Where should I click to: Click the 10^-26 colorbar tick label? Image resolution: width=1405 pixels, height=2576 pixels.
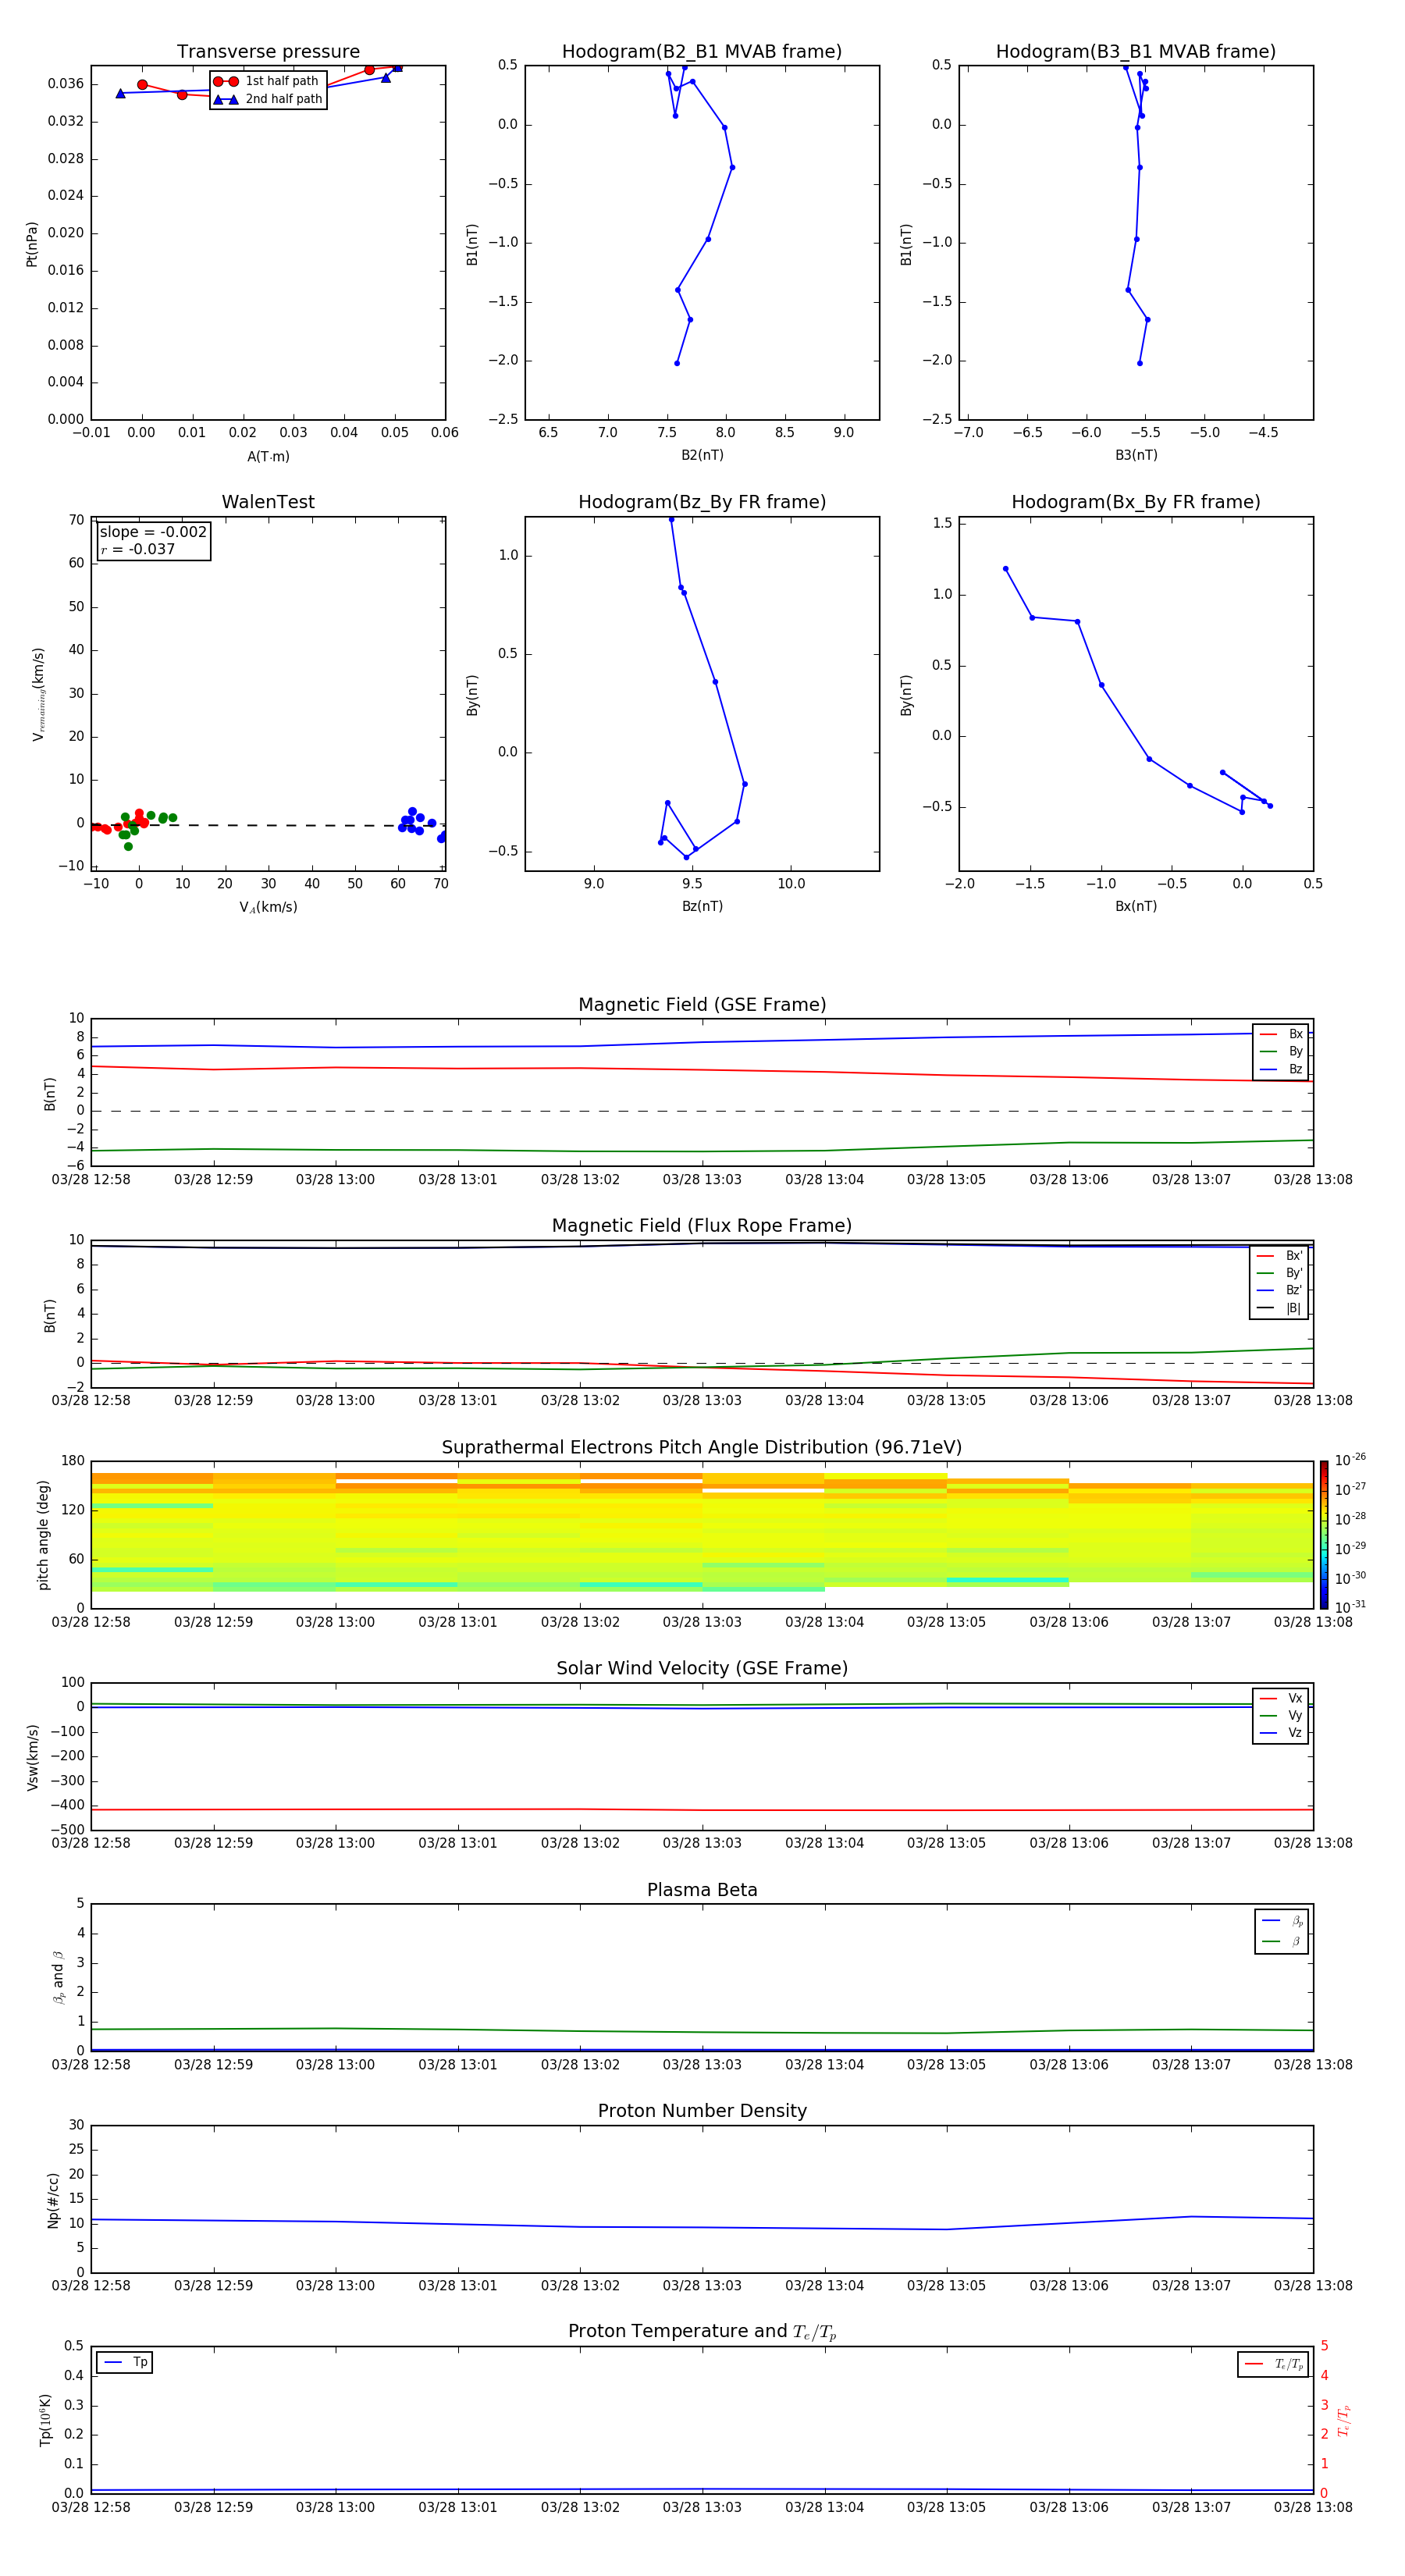tap(1350, 1460)
